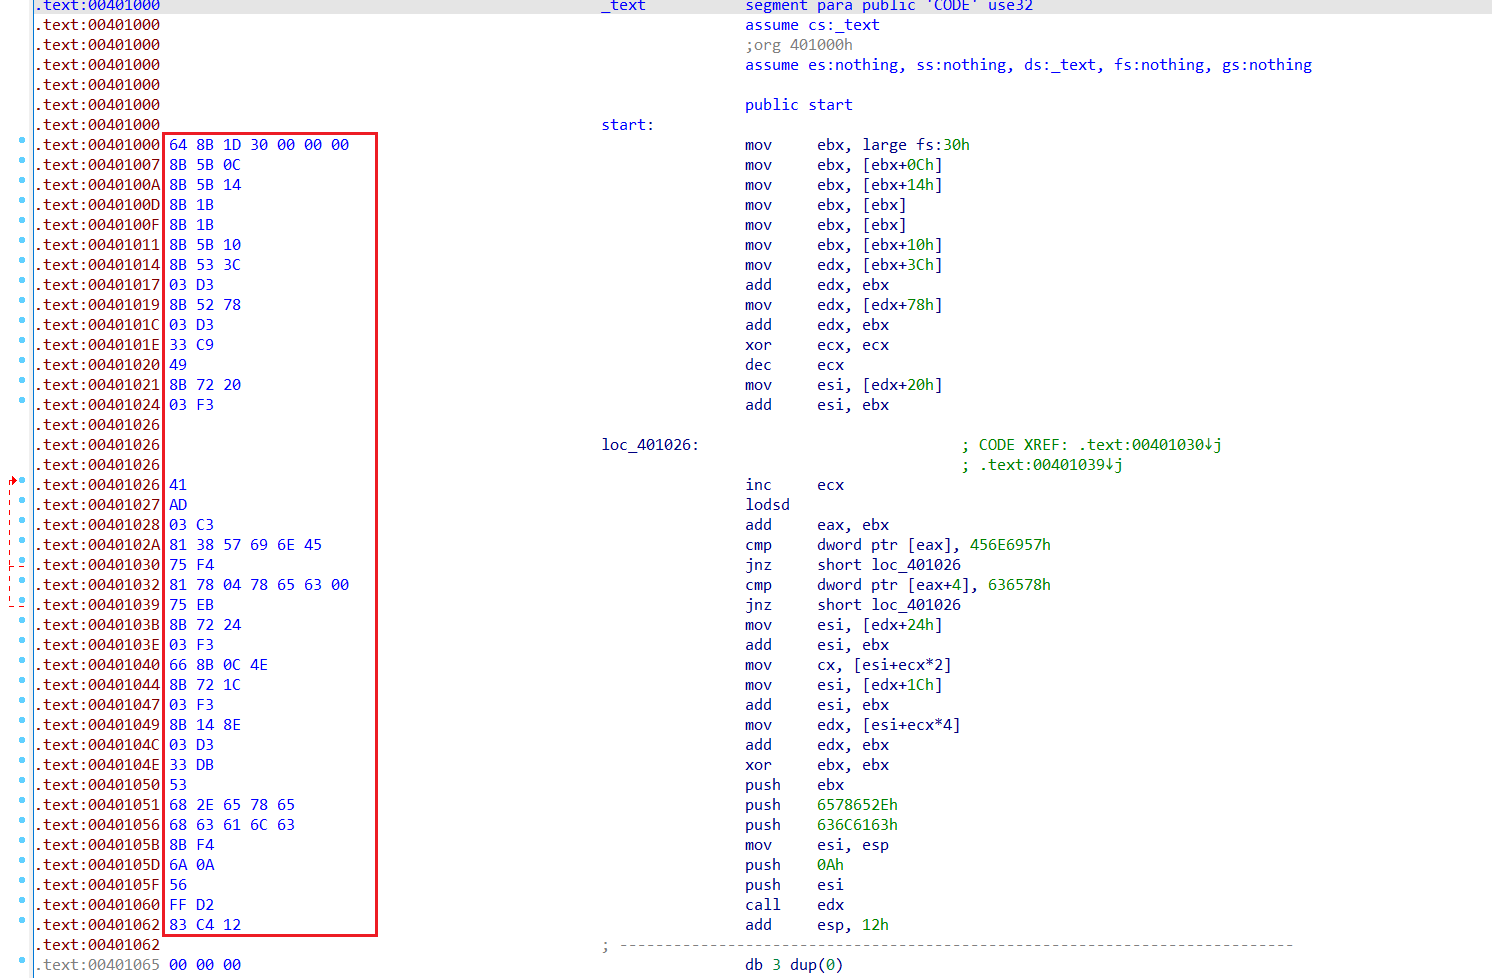The image size is (1492, 978).
Task: Select the 83 C4 12 opcode bytes
Action: pyautogui.click(x=205, y=925)
